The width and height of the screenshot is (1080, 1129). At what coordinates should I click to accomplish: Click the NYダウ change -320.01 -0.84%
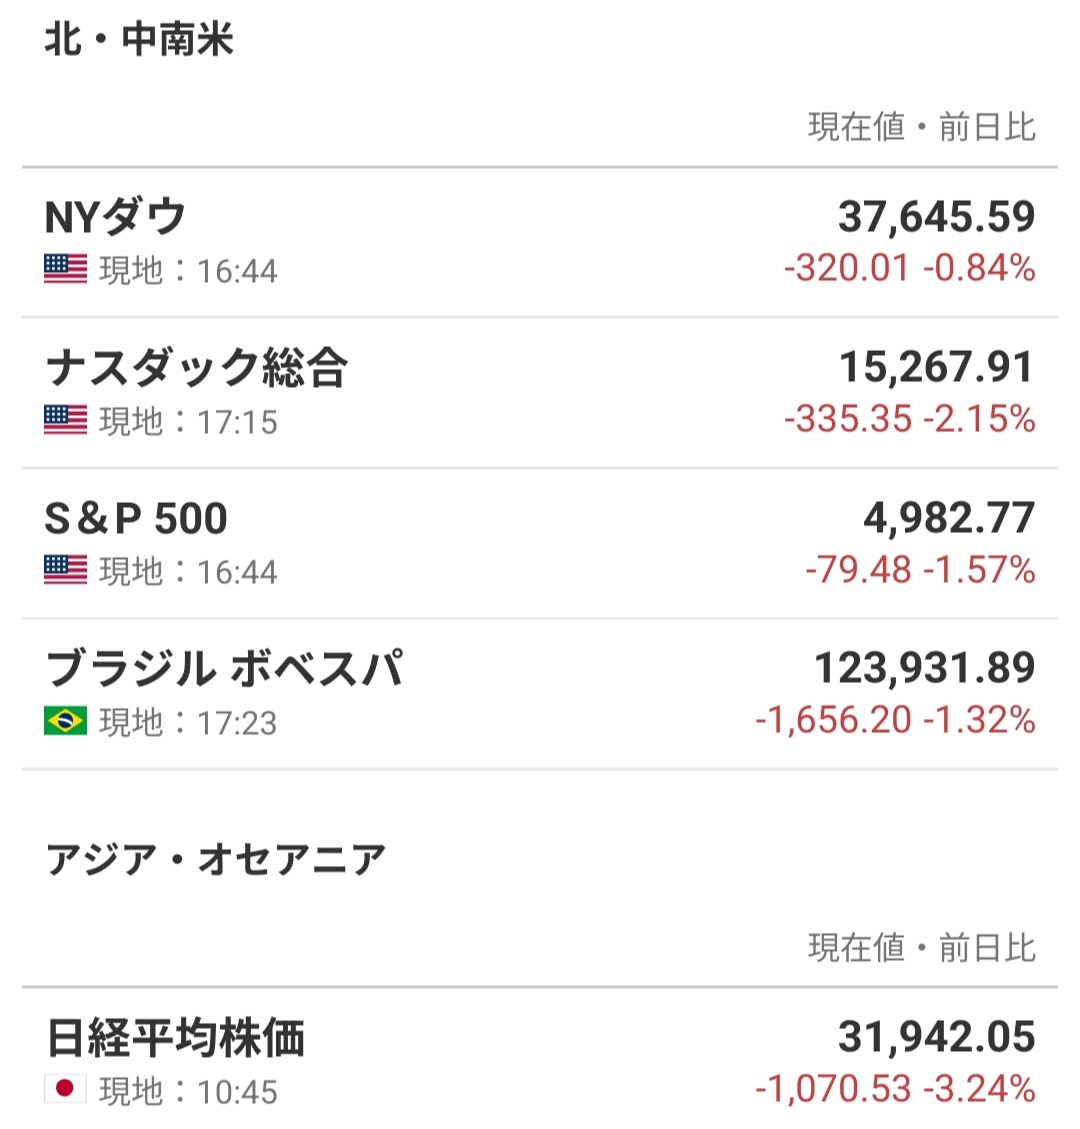pyautogui.click(x=910, y=268)
